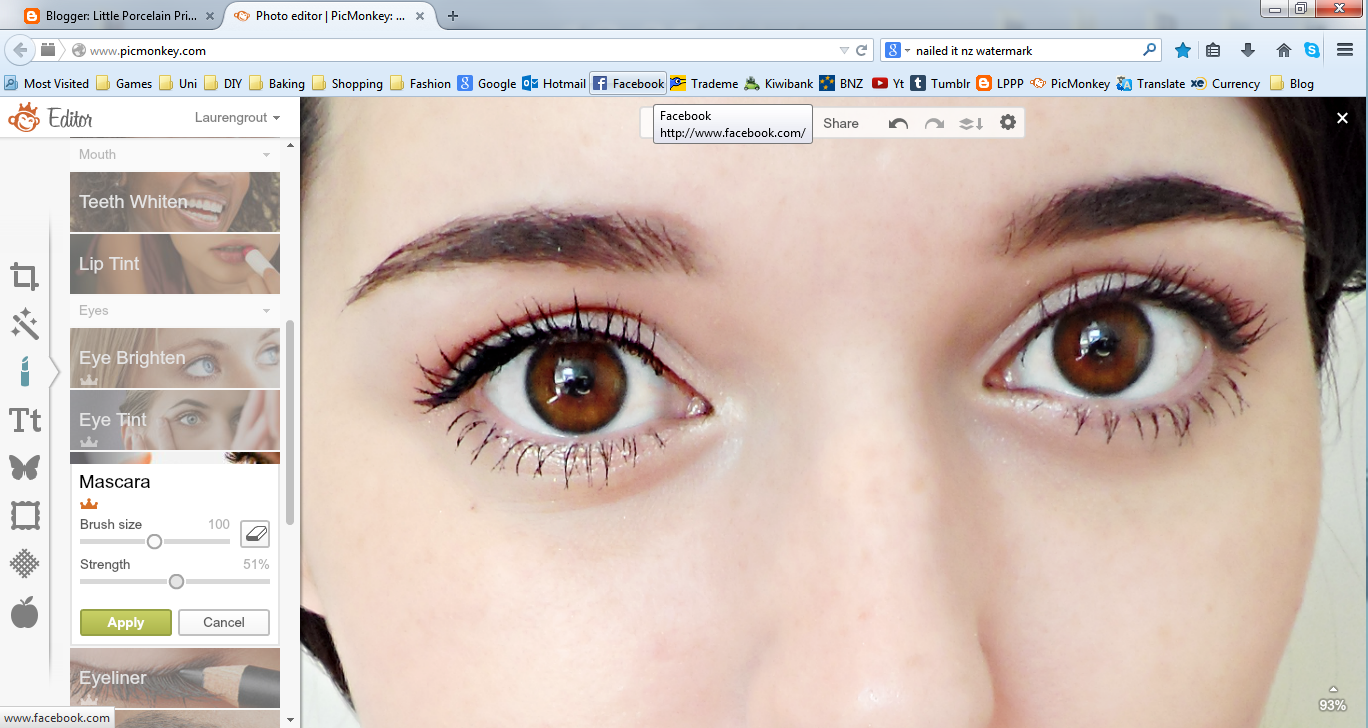Screen dimensions: 1368x728
Task: Click the Strength slider handle
Action: click(176, 581)
